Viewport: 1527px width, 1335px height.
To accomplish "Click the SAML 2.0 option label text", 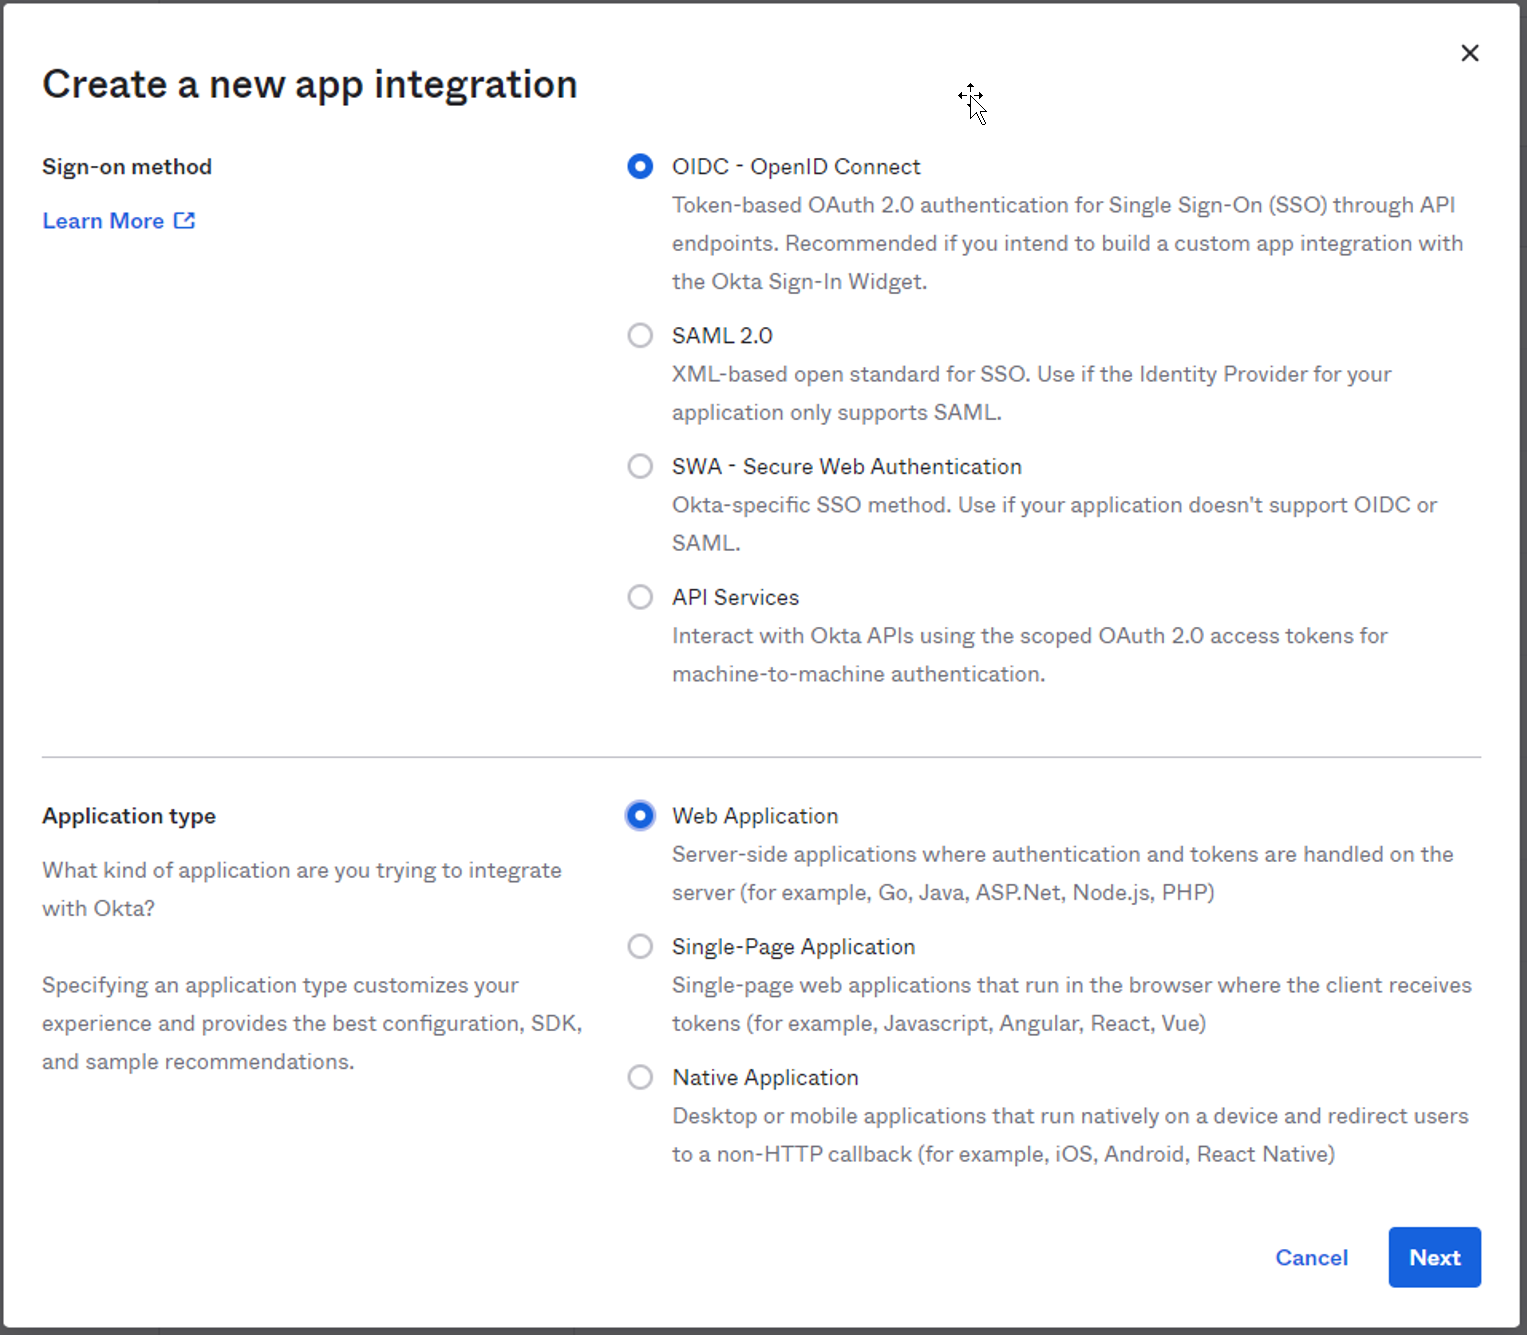I will tap(722, 336).
